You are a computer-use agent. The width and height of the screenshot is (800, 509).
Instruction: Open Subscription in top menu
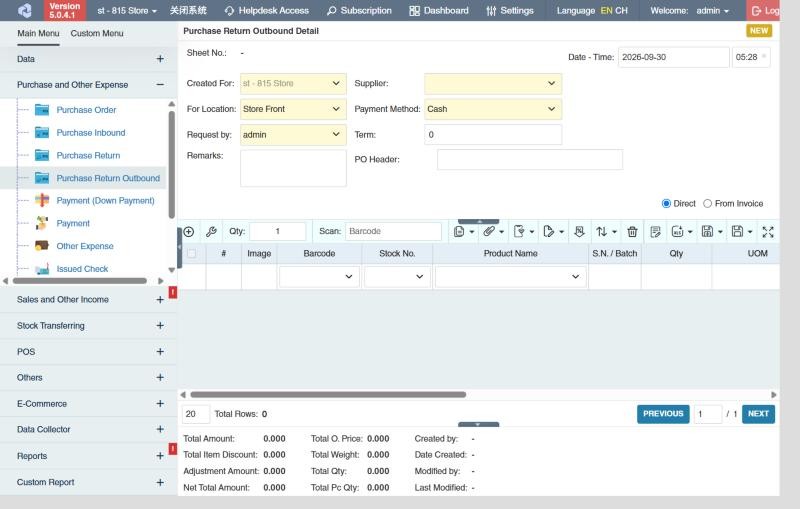pyautogui.click(x=359, y=10)
